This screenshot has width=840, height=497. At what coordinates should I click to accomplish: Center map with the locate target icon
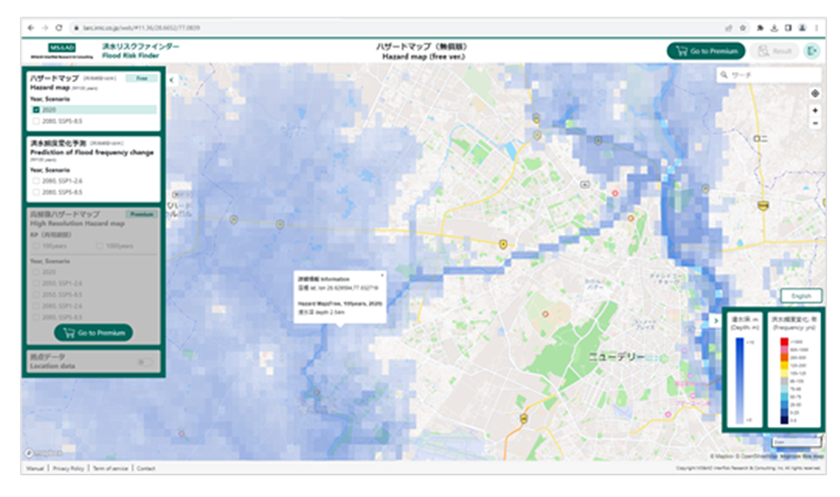[815, 93]
